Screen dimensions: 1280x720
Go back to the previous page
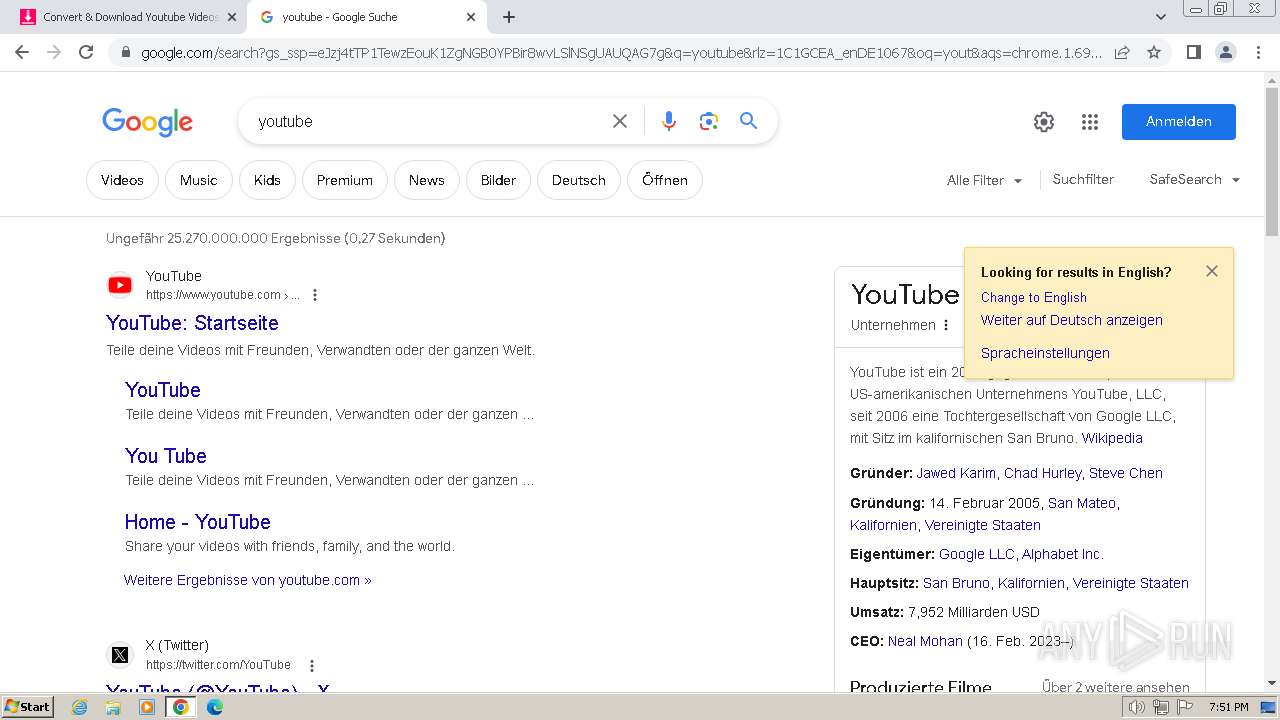pyautogui.click(x=22, y=52)
